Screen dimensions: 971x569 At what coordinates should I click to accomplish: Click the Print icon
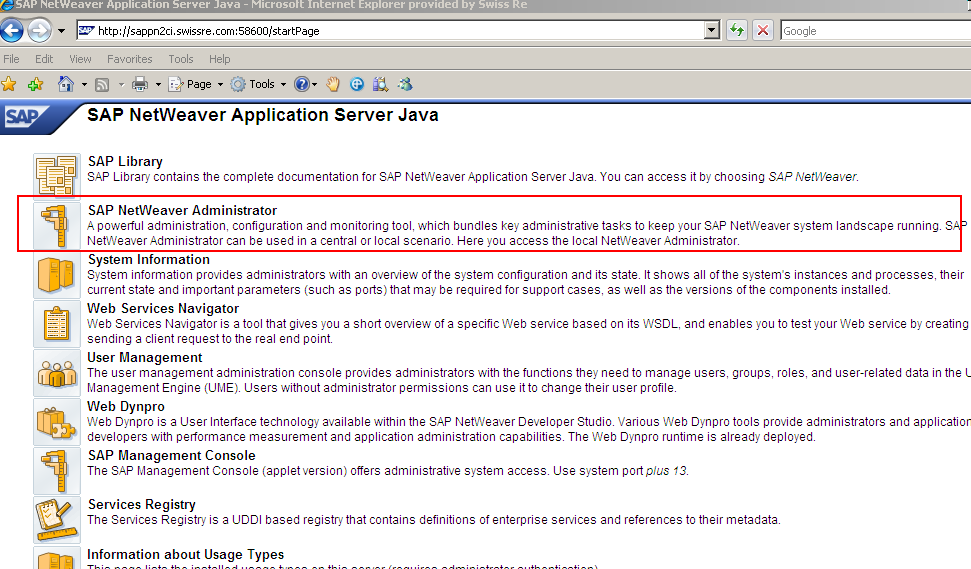140,84
